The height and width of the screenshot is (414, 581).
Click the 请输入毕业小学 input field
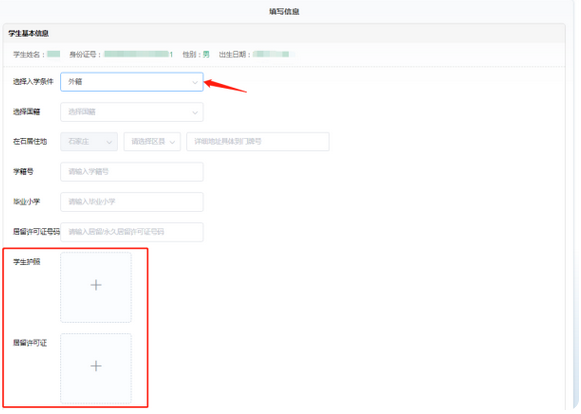[132, 202]
